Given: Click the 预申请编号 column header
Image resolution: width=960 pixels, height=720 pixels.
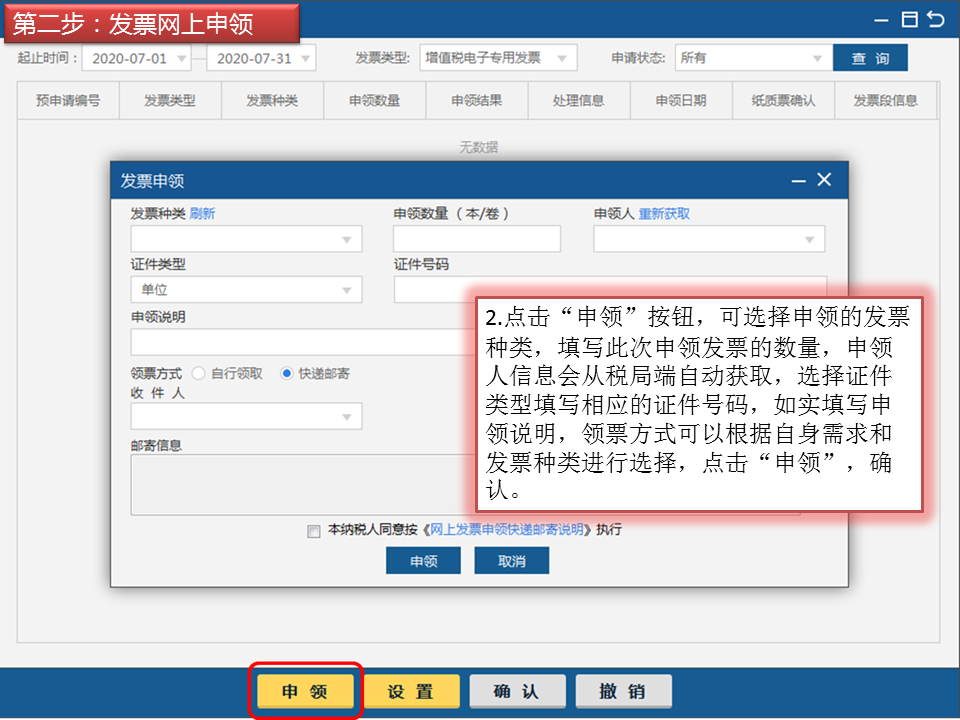Looking at the screenshot, I should click(x=68, y=100).
